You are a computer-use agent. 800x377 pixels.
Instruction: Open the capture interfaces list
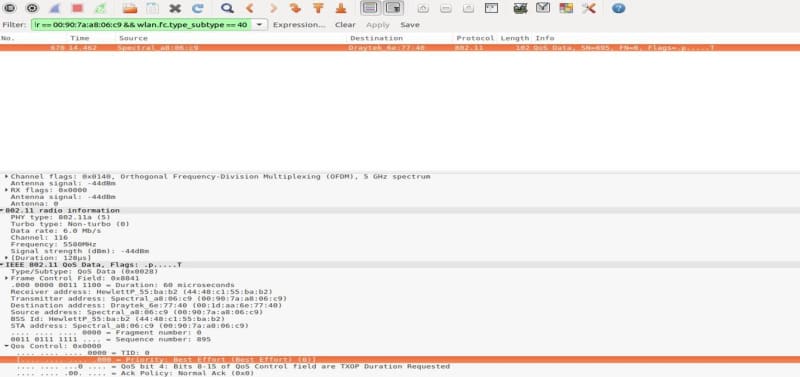10,8
